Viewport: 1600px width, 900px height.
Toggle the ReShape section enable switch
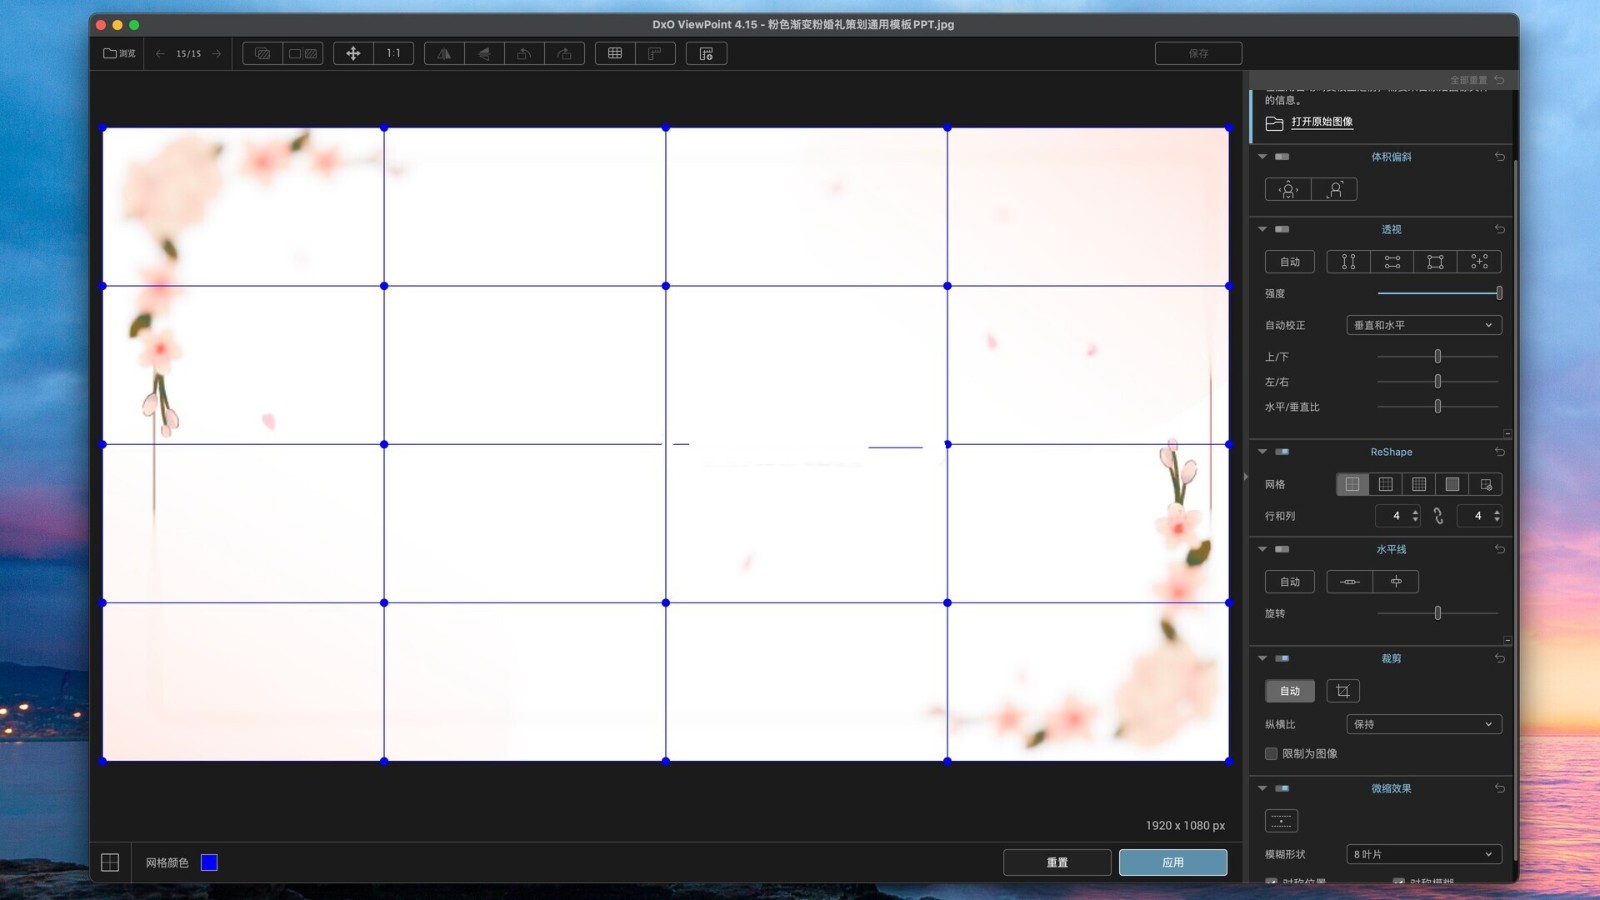[x=1282, y=452]
